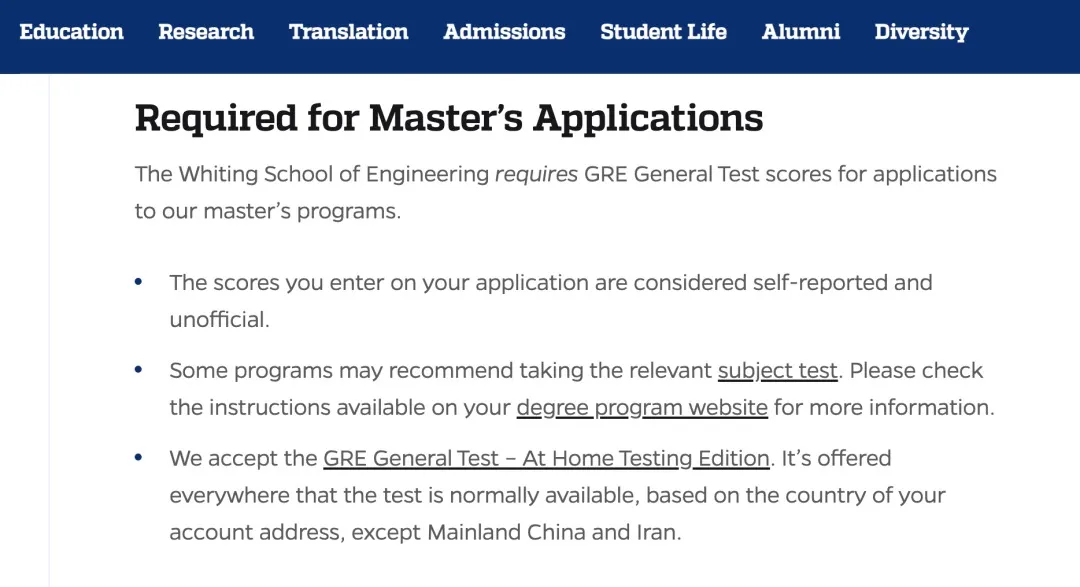Click the "Required for Master's Applications" heading
This screenshot has width=1080, height=587.
449,118
